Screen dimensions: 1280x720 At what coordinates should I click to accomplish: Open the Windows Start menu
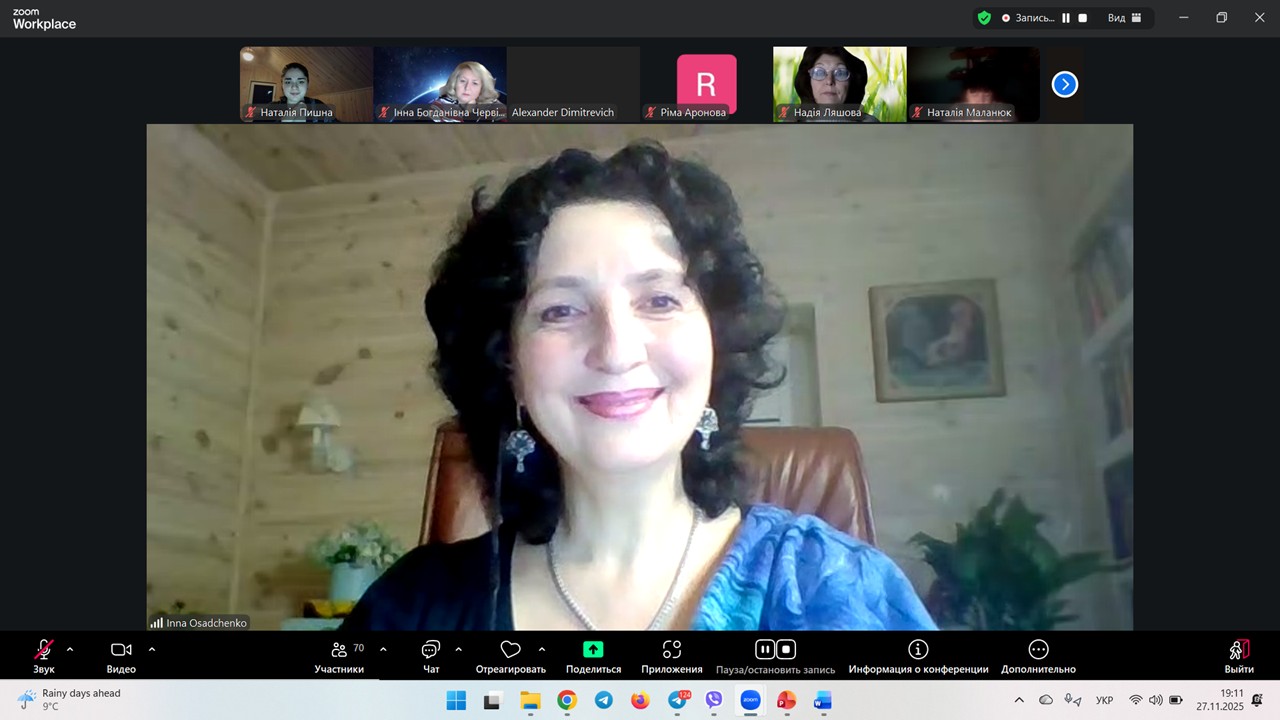(x=456, y=700)
